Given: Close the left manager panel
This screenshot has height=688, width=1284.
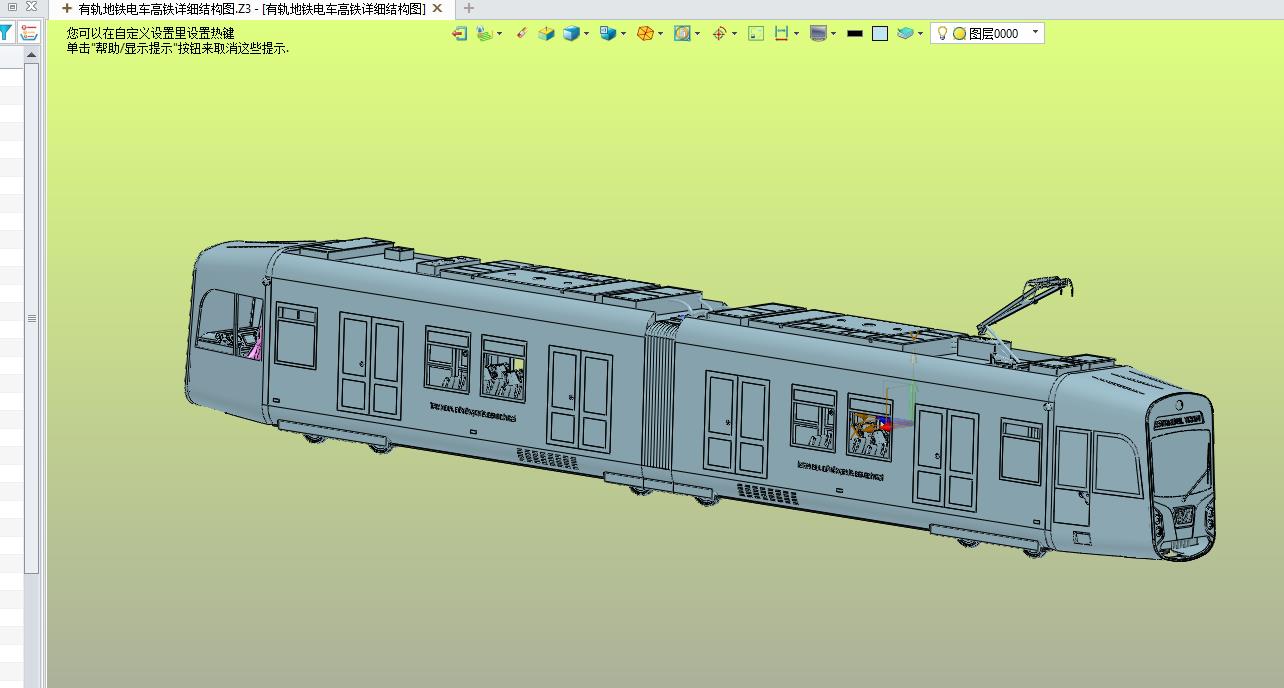Looking at the screenshot, I should [31, 7].
